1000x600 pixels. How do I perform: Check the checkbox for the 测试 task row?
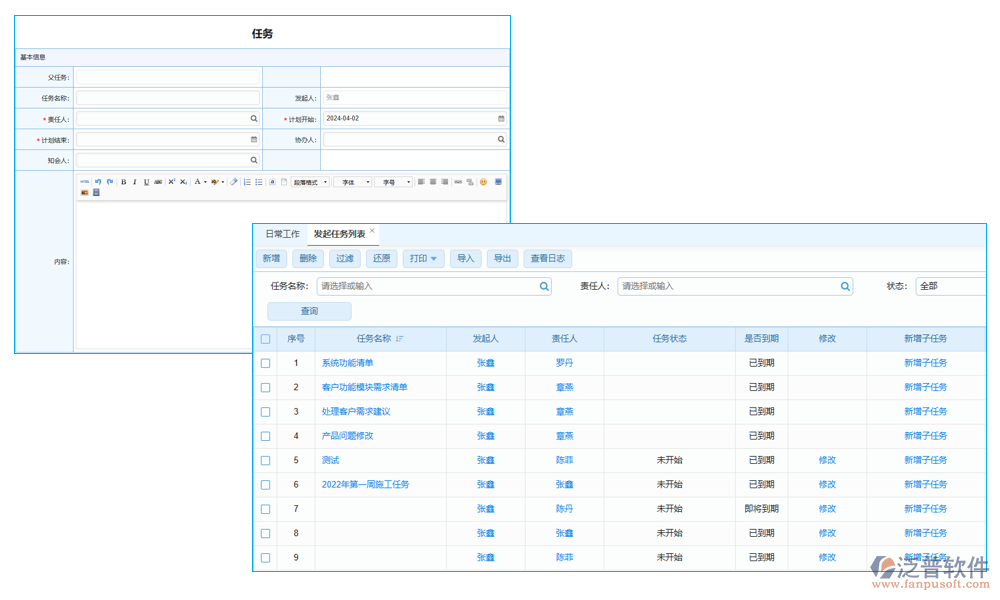pyautogui.click(x=265, y=460)
